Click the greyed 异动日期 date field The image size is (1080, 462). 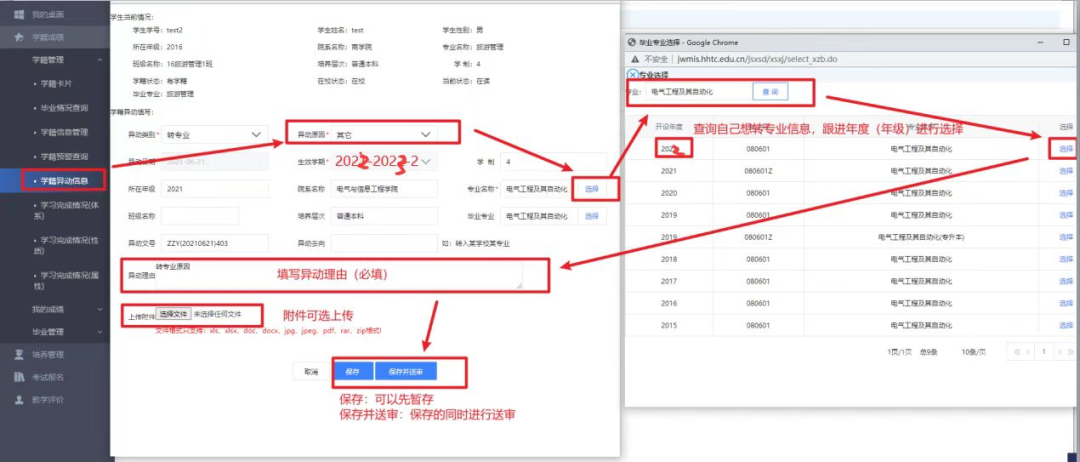215,161
